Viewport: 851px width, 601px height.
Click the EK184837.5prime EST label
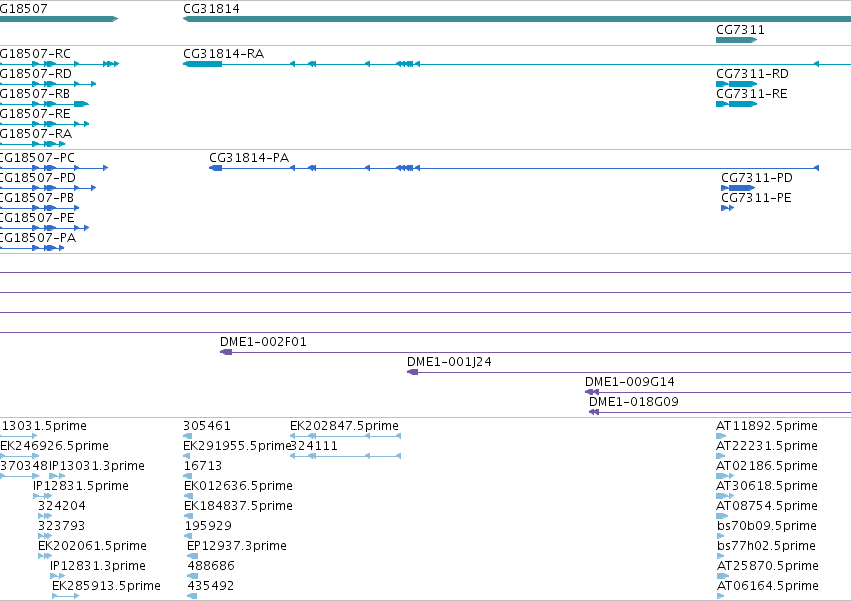coord(238,506)
